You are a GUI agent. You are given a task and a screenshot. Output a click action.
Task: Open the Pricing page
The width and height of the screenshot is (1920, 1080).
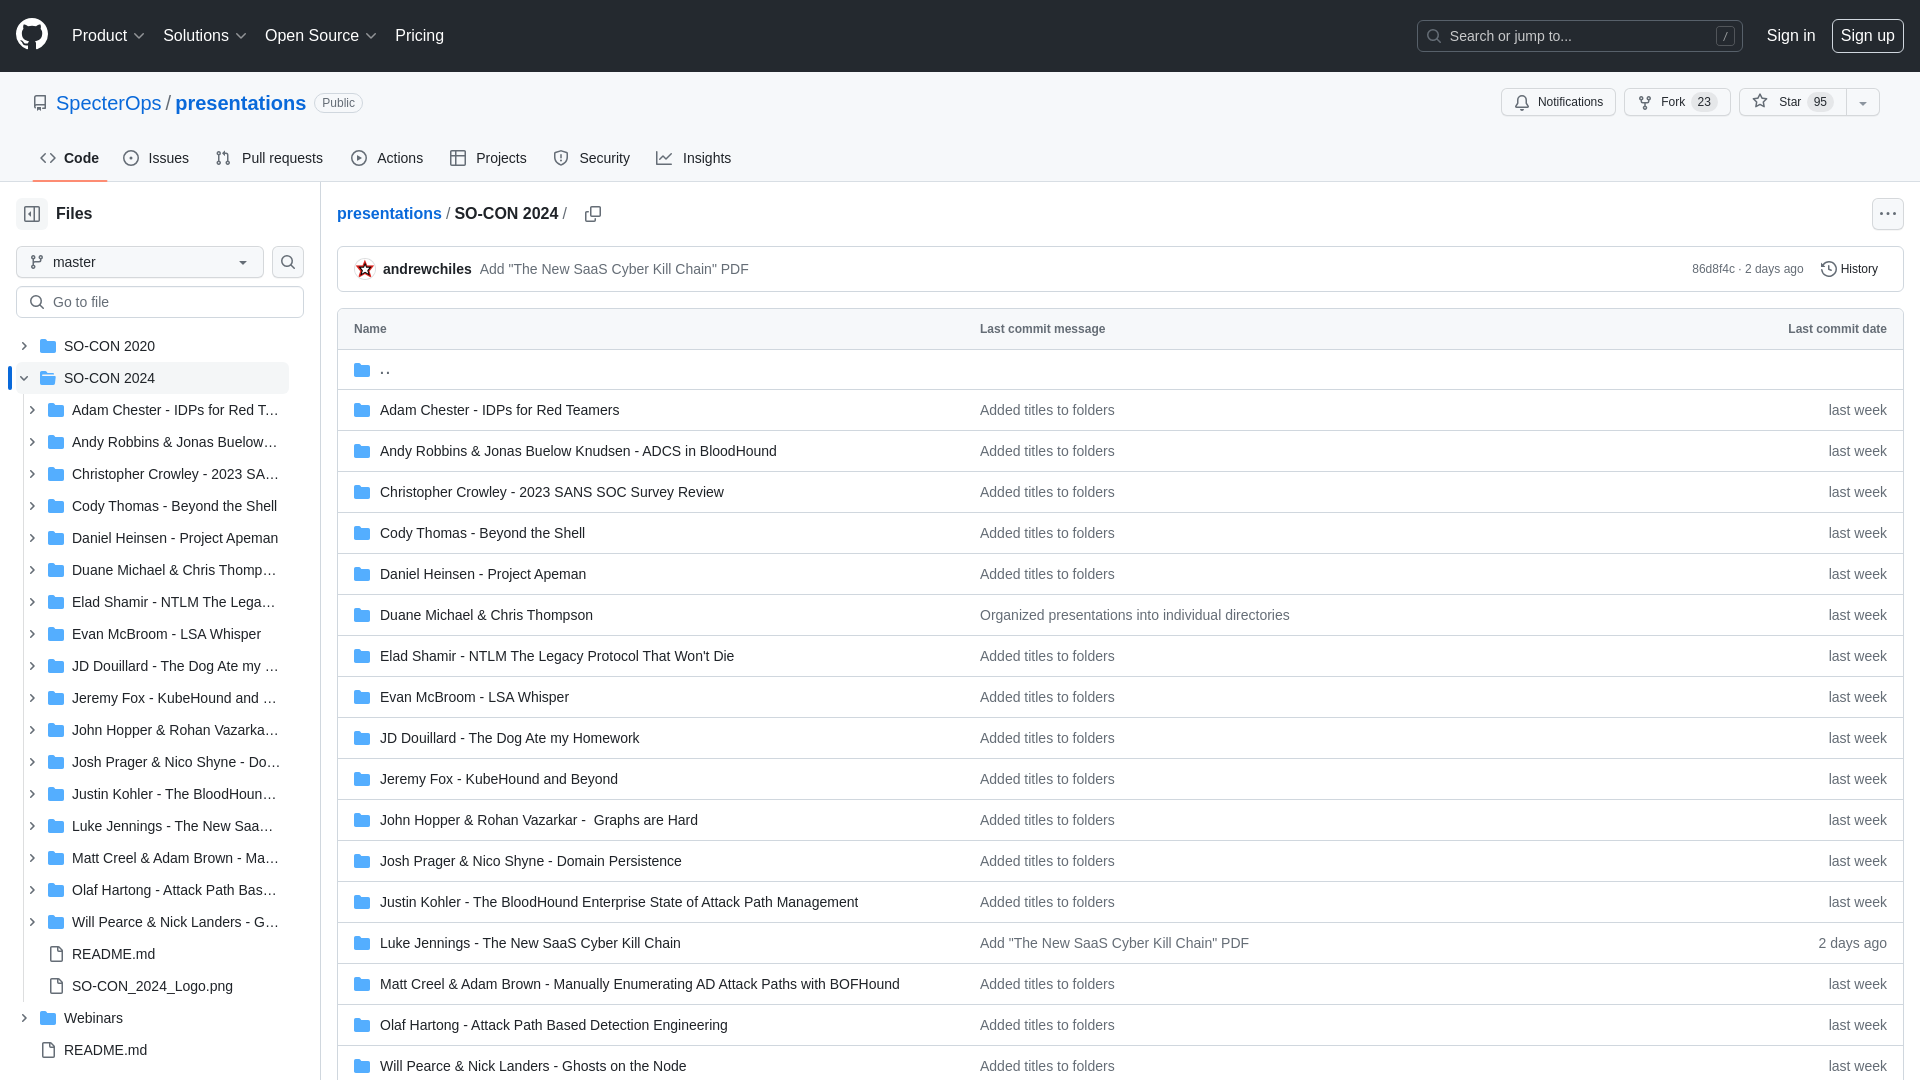coord(419,35)
